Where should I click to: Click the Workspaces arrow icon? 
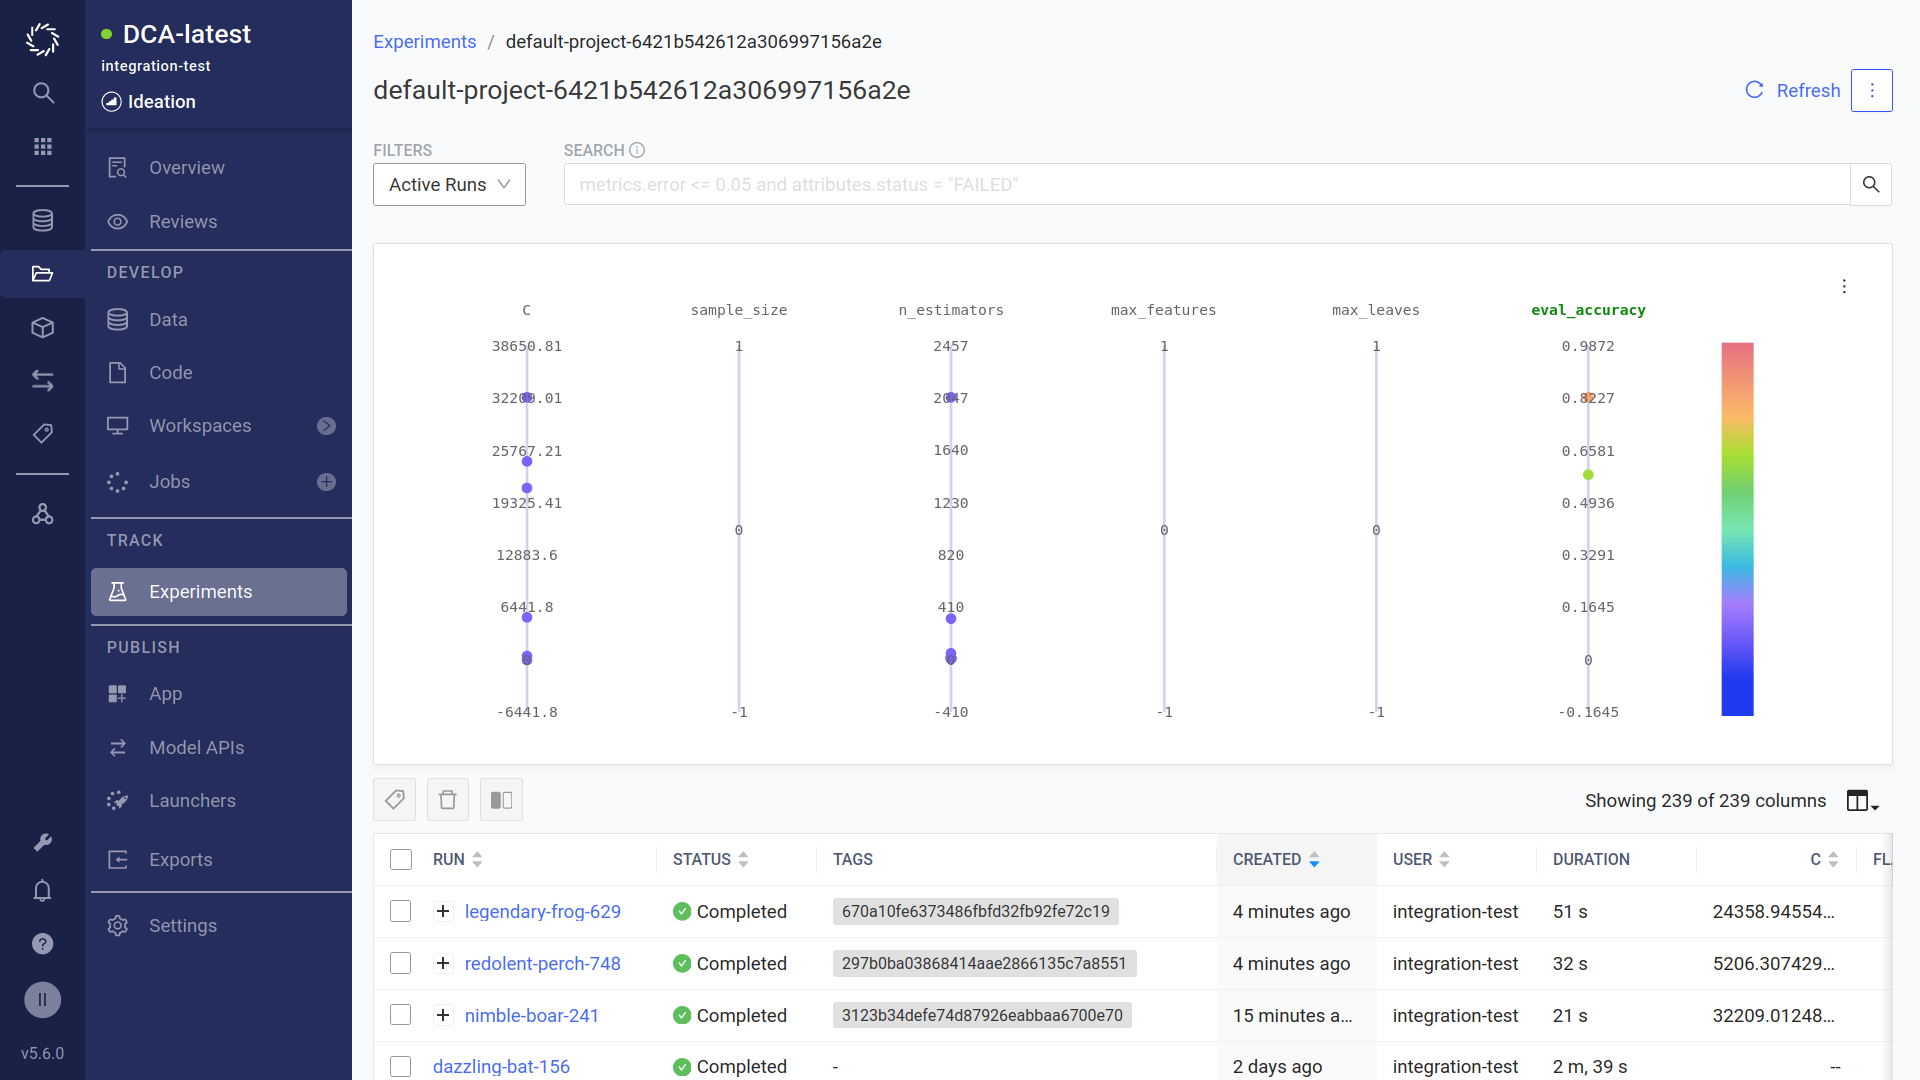[x=326, y=426]
